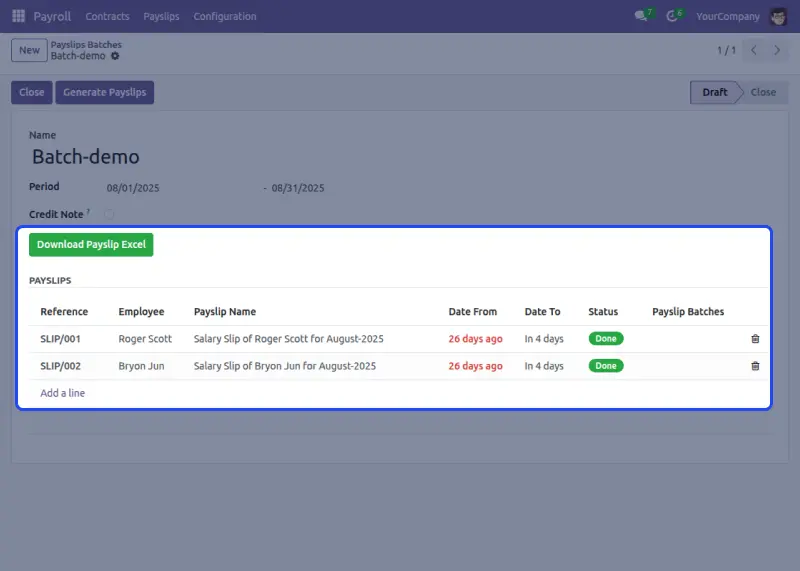Image resolution: width=800 pixels, height=571 pixels.
Task: Select the Close status stage
Action: (x=763, y=92)
